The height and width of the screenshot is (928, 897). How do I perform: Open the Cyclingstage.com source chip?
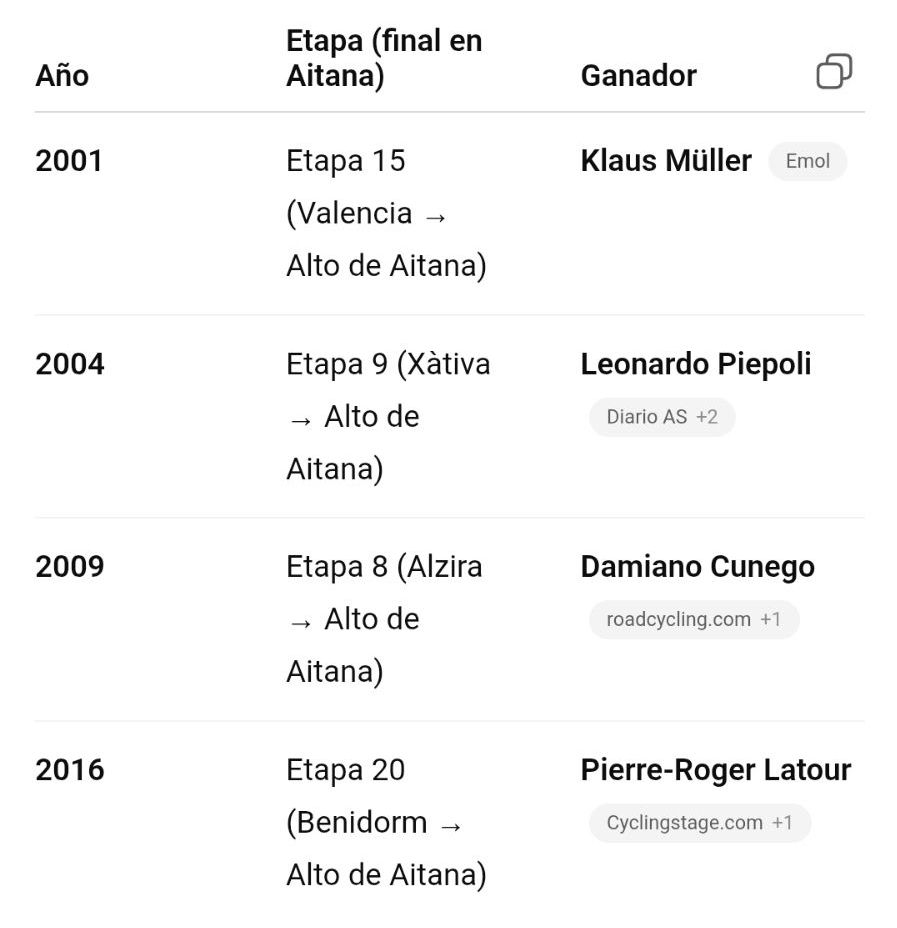click(x=698, y=823)
